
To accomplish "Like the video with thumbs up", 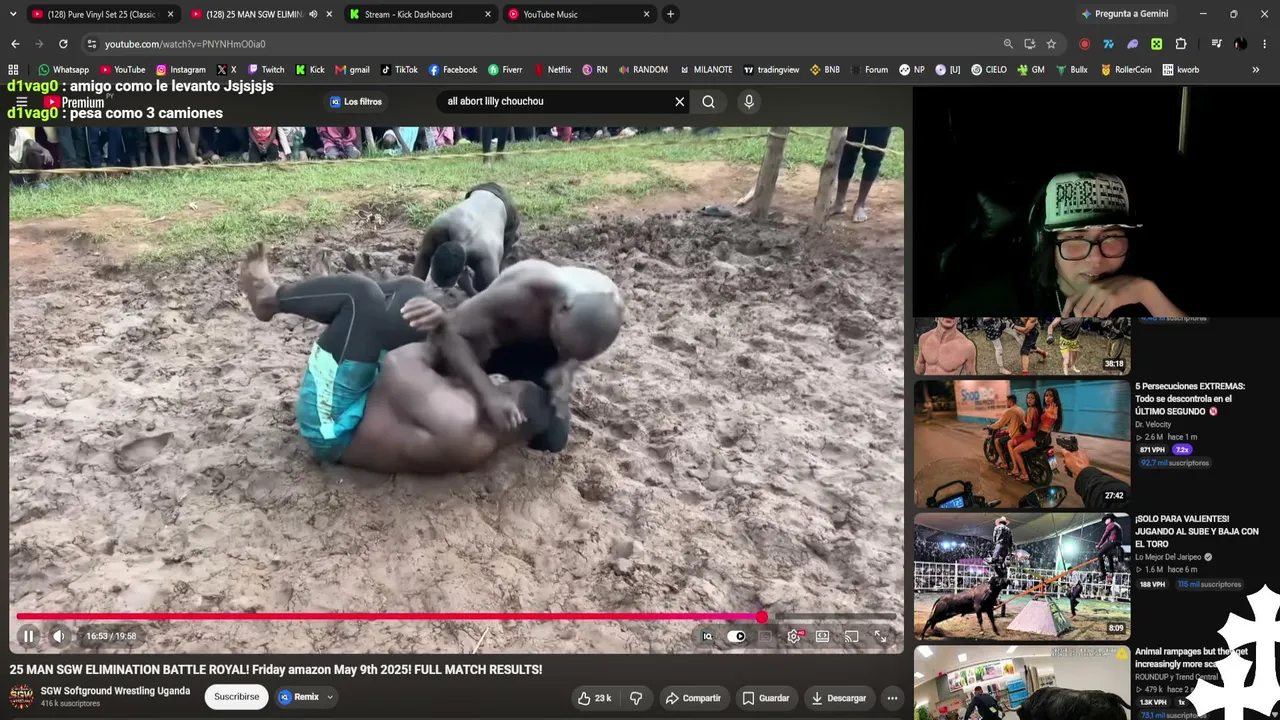I will click(x=594, y=698).
